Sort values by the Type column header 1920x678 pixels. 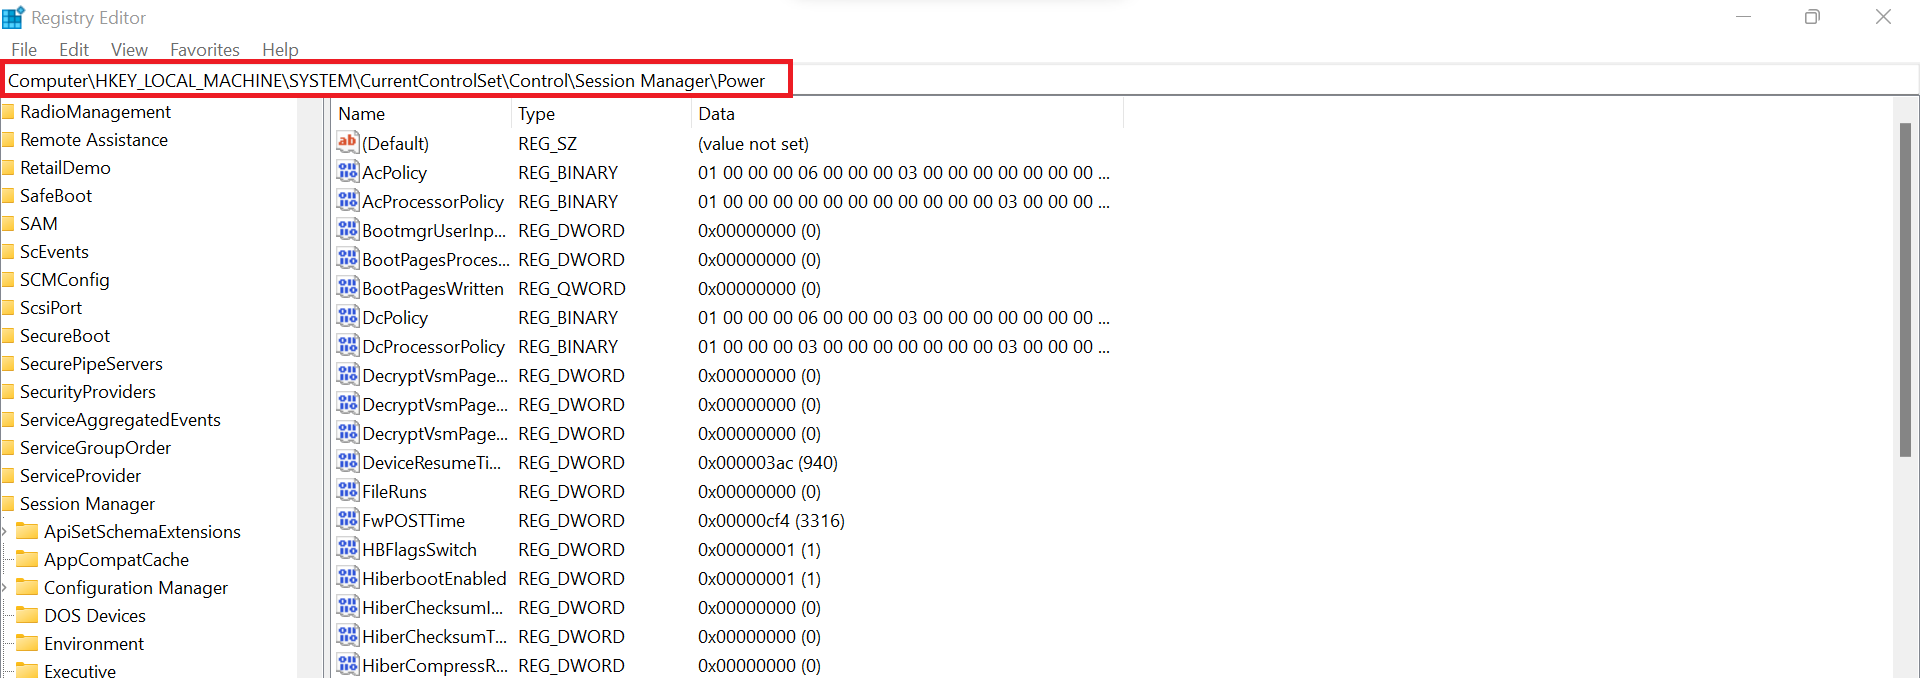601,114
